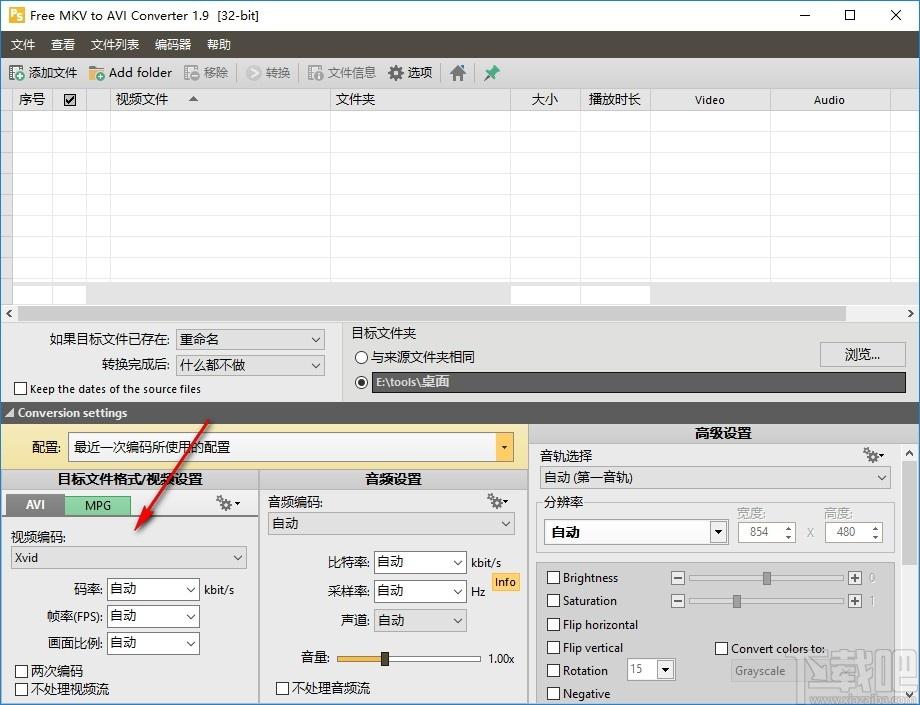The image size is (920, 705).
Task: Toggle do-not-process-audio-stream checkbox
Action: point(282,688)
